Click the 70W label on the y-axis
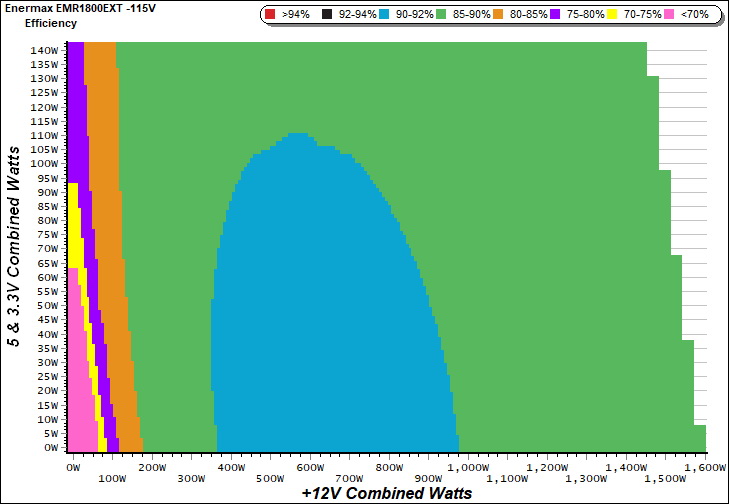 click(45, 248)
